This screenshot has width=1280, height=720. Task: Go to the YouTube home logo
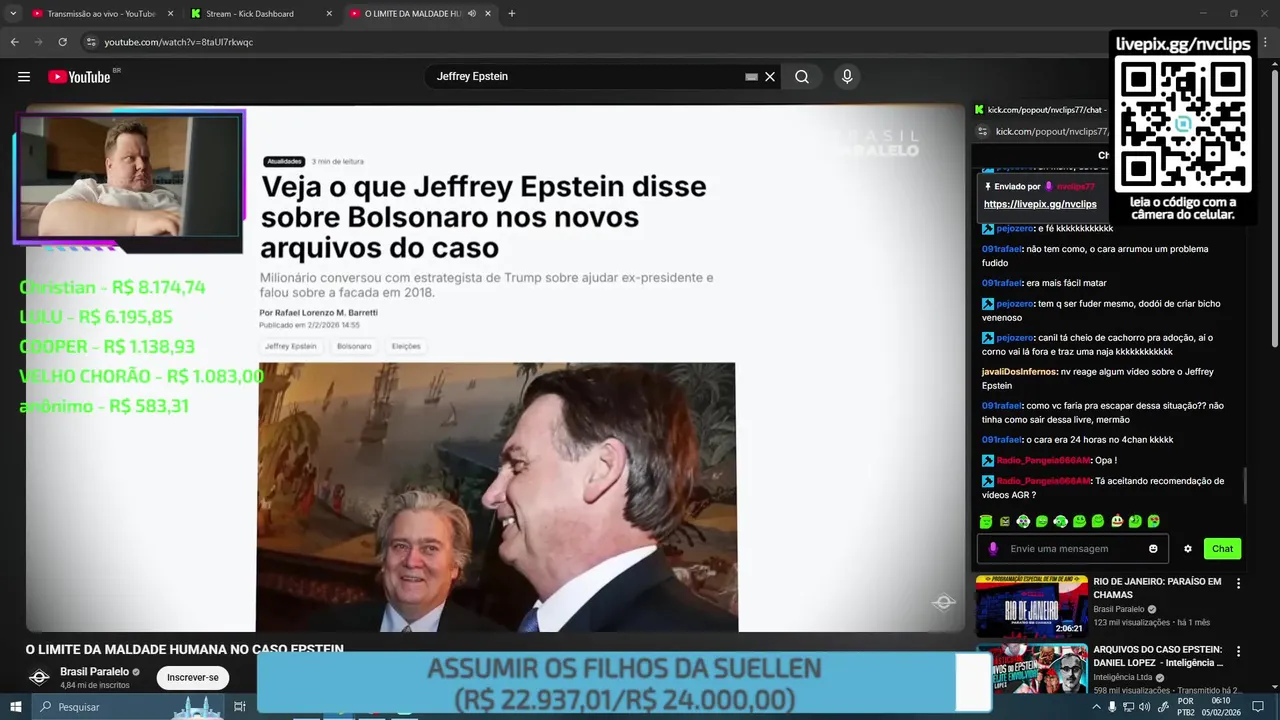[x=79, y=77]
